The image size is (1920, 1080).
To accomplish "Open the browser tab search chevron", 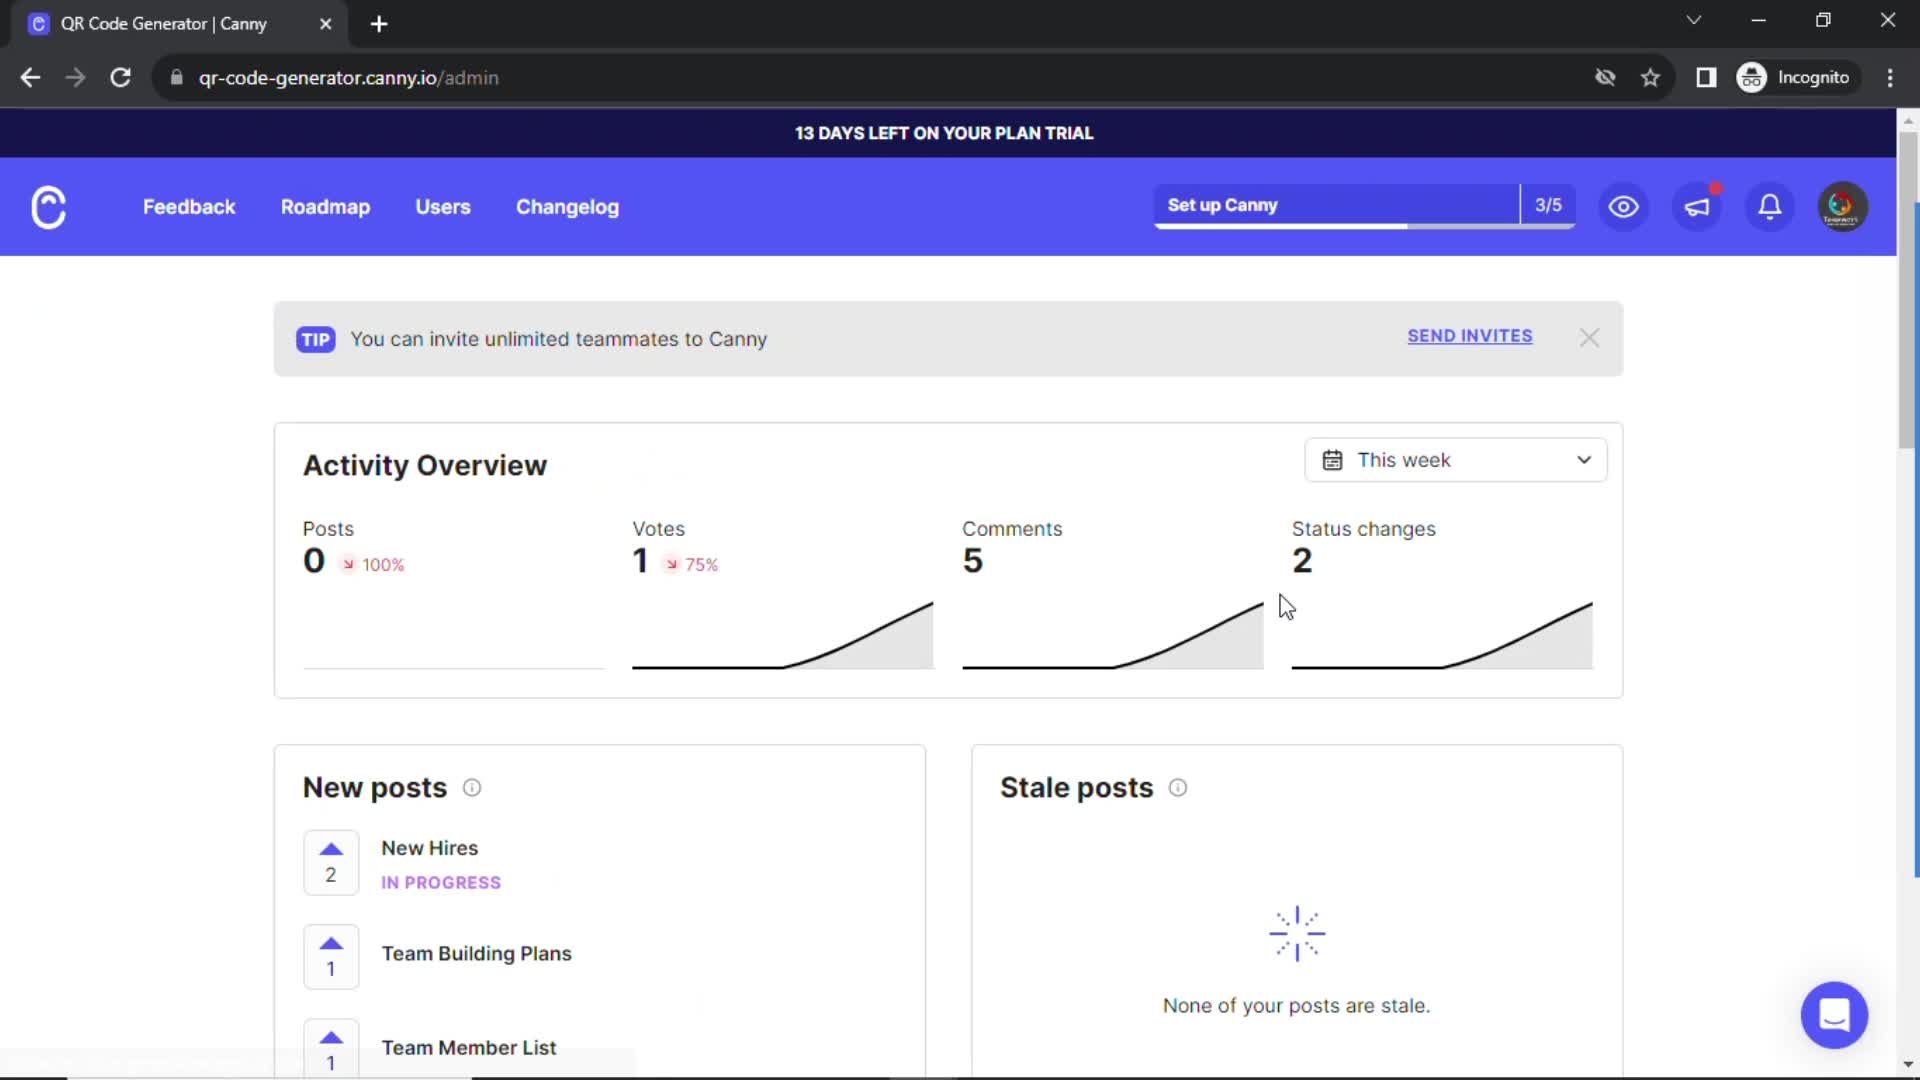I will coord(1695,20).
